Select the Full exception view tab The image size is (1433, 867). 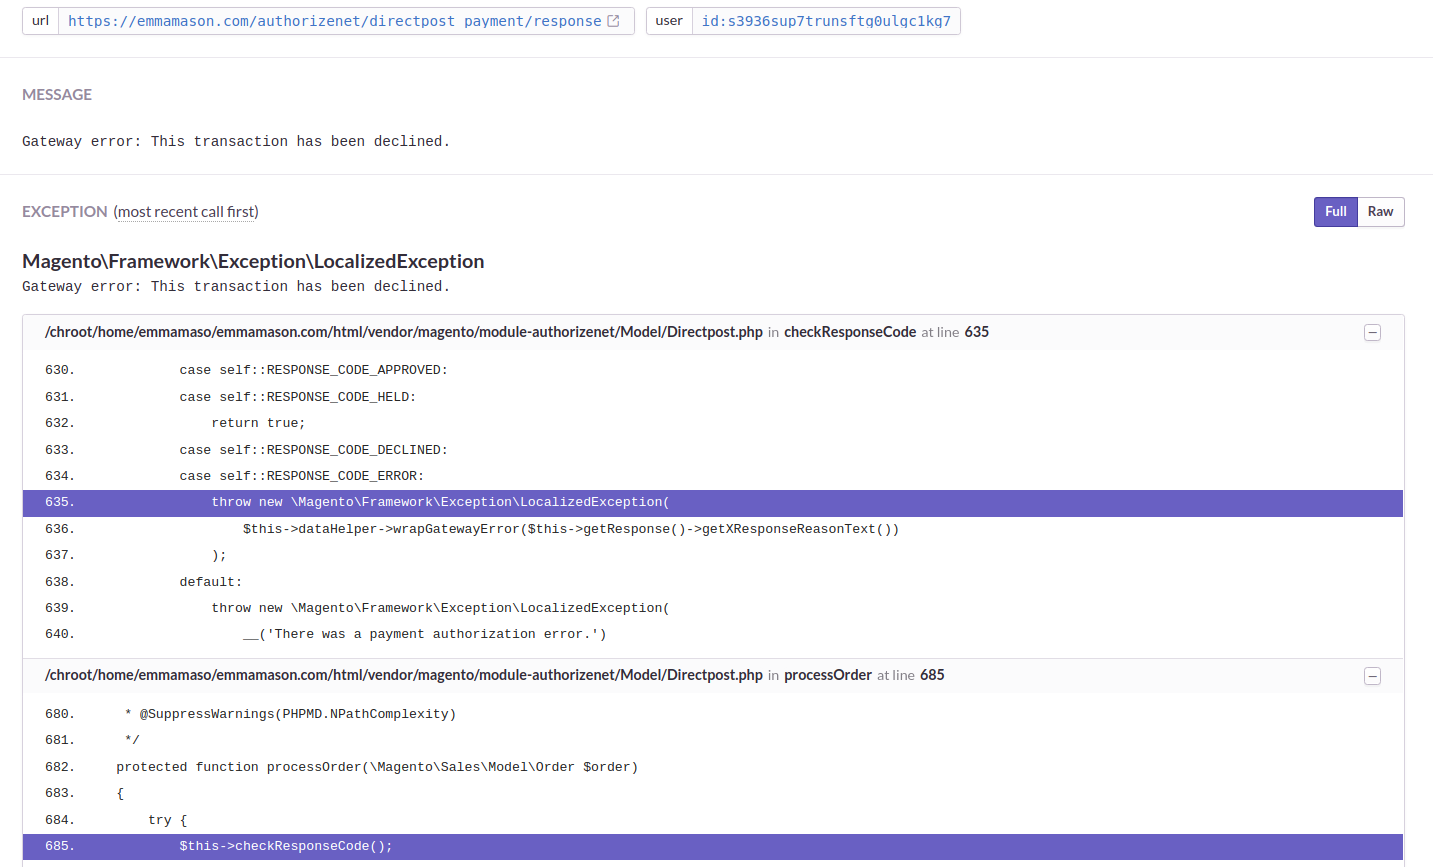pyautogui.click(x=1335, y=211)
